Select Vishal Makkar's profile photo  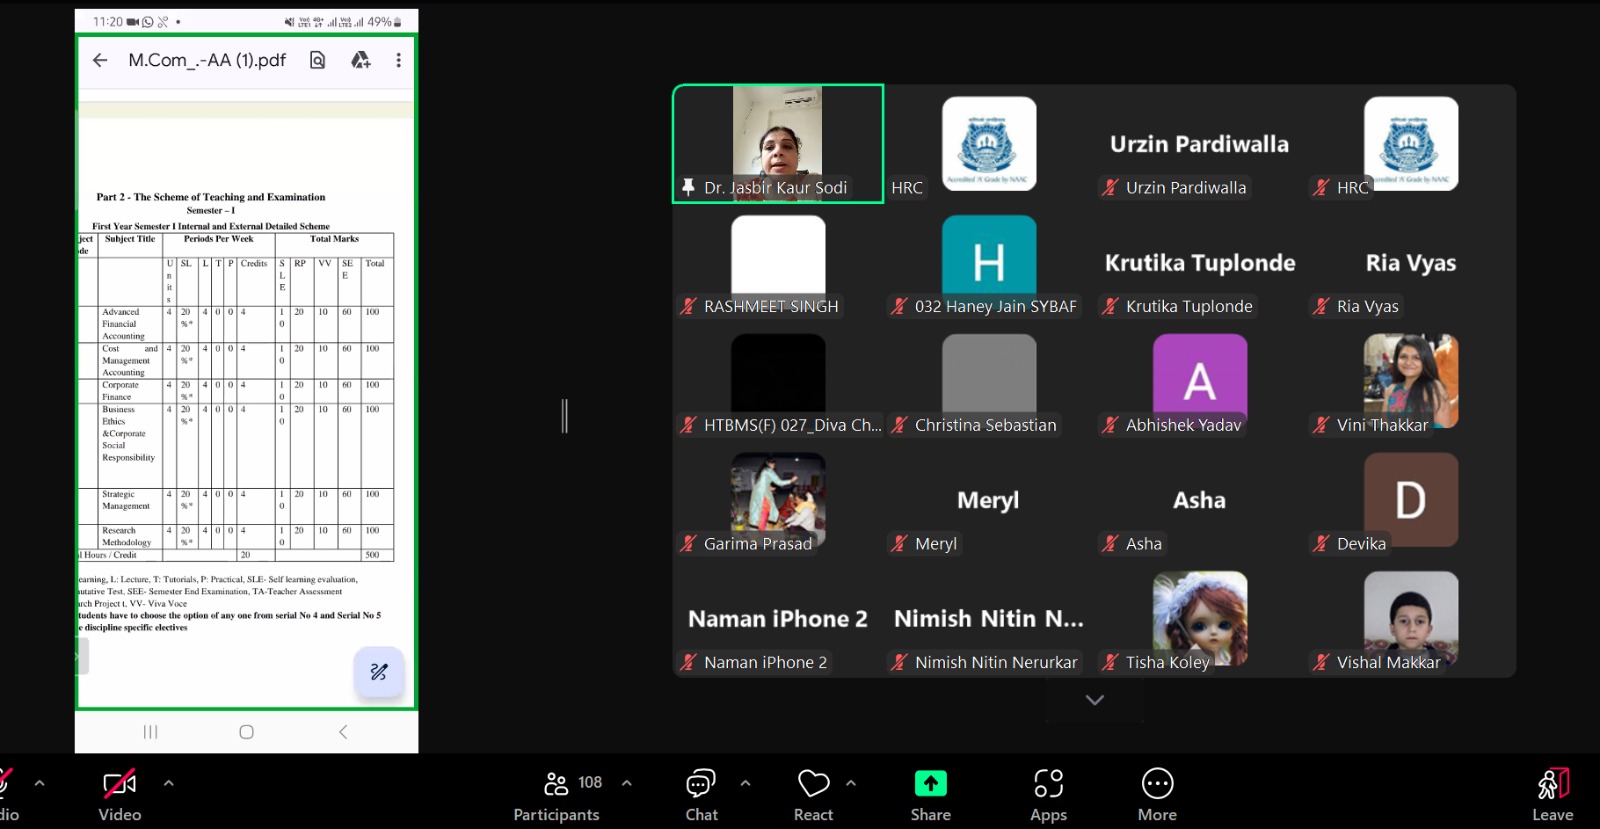click(1411, 616)
